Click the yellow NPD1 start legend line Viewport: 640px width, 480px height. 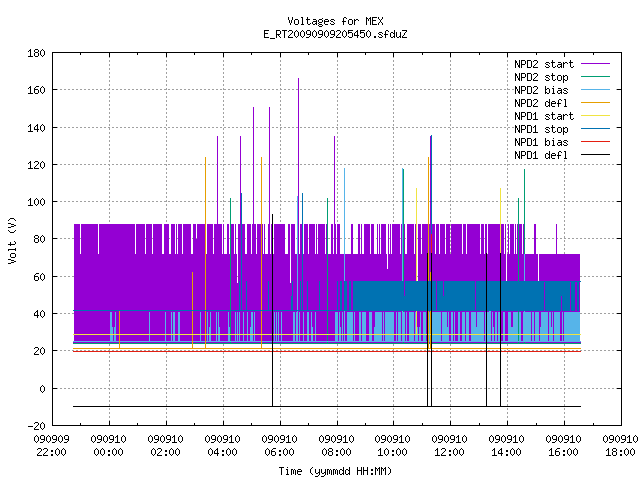[x=595, y=116]
